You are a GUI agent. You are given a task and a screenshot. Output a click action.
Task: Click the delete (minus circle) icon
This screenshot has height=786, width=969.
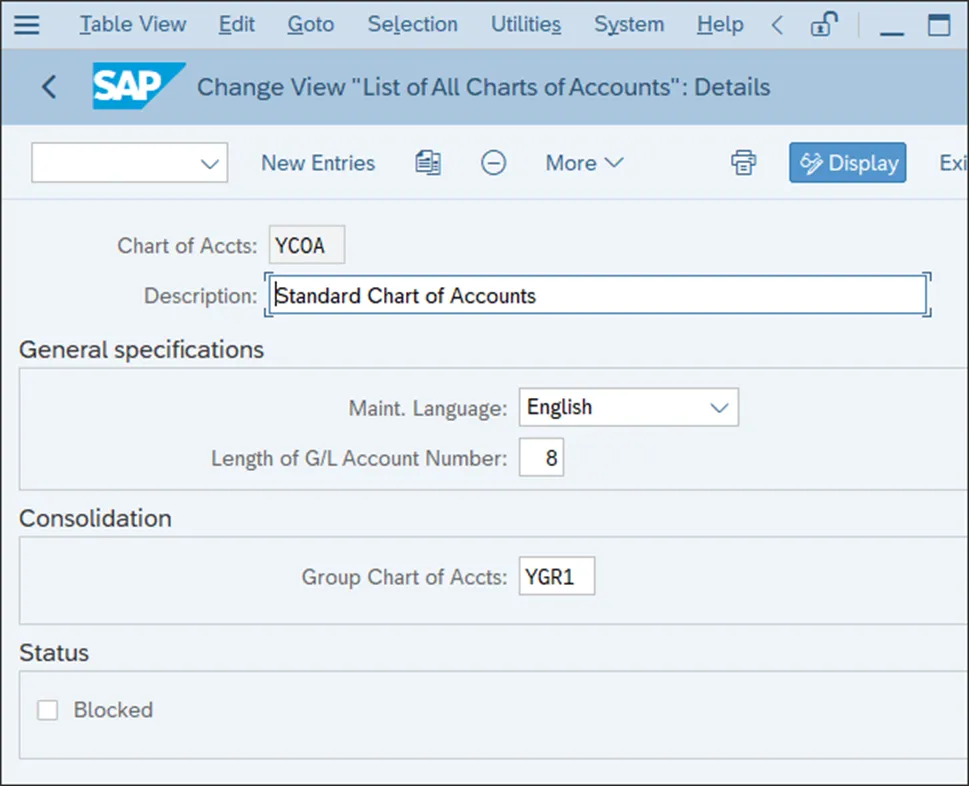coord(493,163)
